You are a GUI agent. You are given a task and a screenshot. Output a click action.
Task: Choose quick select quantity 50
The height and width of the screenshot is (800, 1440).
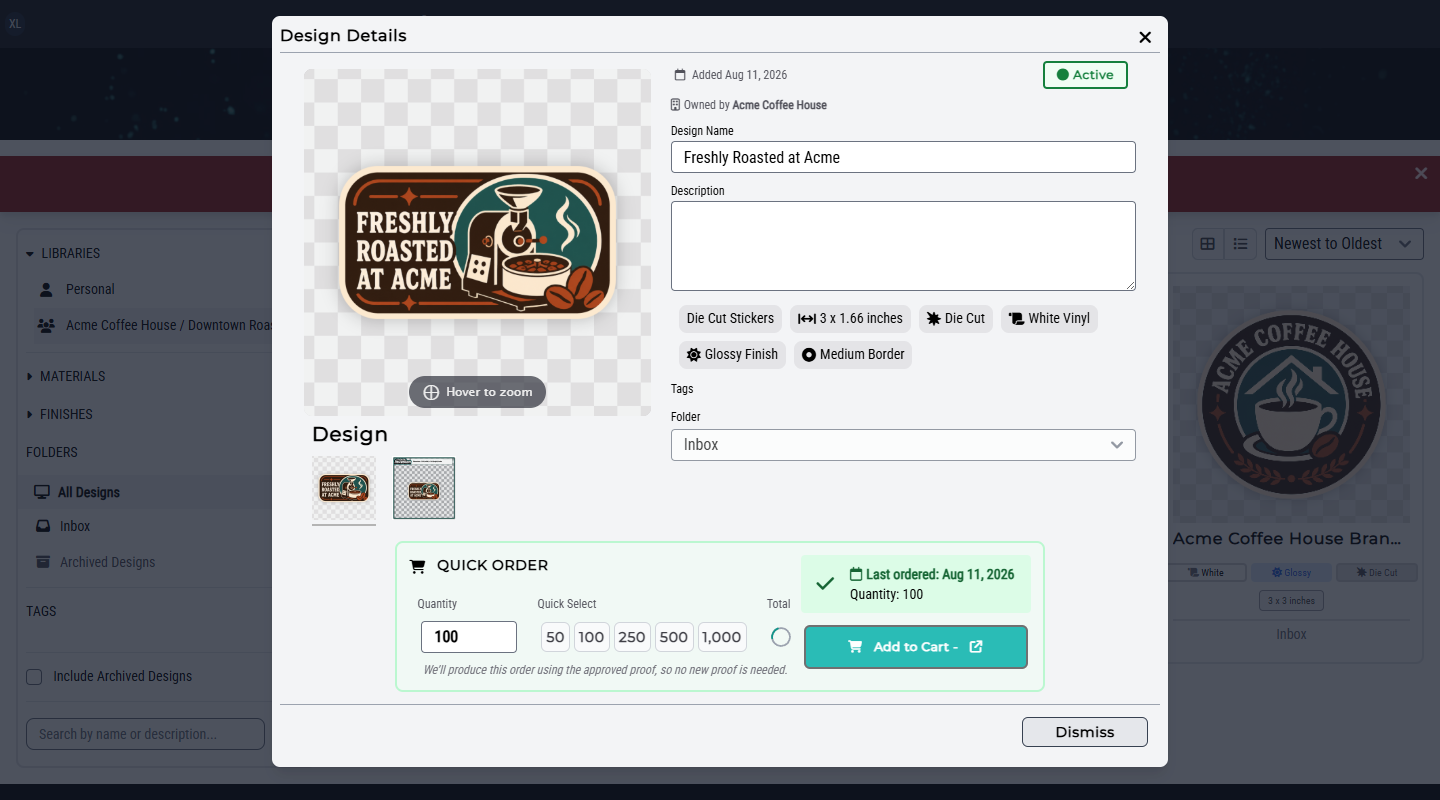(555, 637)
